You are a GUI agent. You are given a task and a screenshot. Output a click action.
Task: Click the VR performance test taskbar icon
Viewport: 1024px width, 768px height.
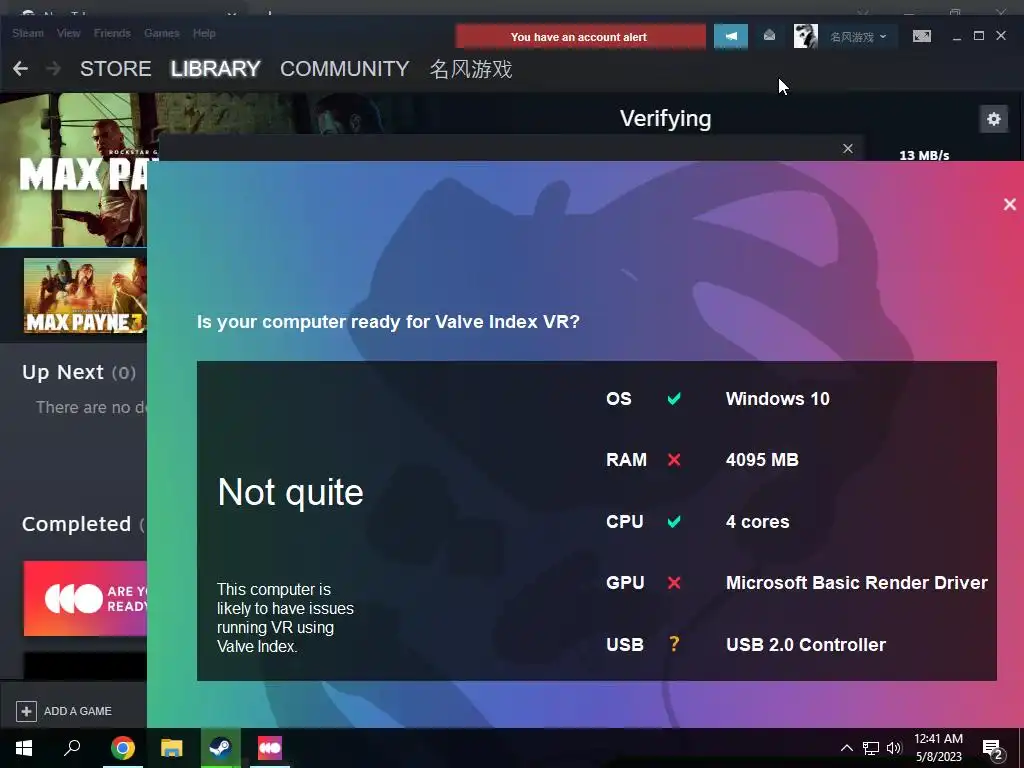click(x=270, y=748)
